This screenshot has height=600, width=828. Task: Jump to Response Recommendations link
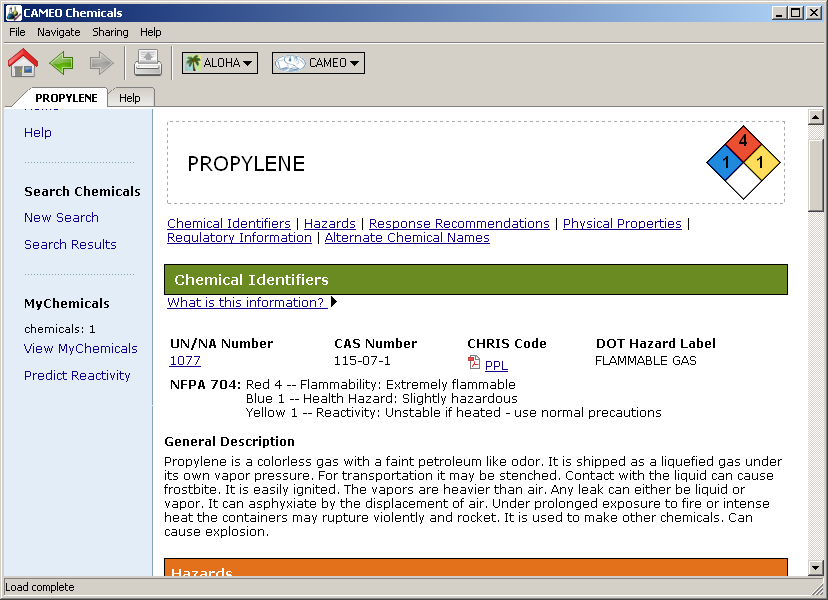tap(459, 223)
